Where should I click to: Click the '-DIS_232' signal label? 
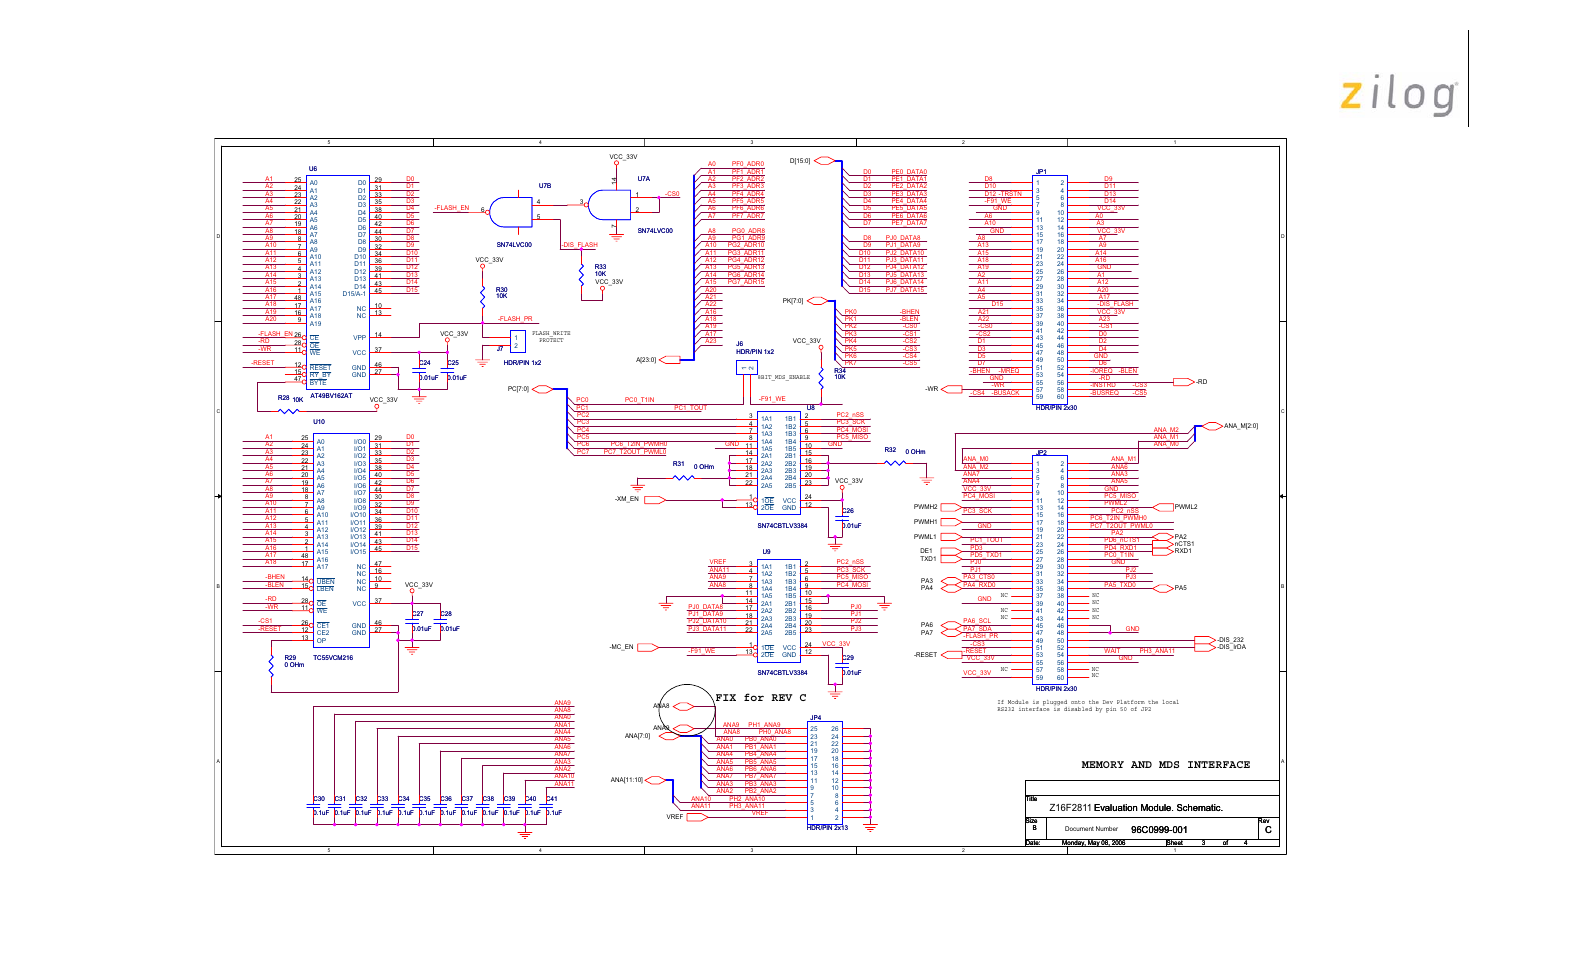[x=1230, y=639]
